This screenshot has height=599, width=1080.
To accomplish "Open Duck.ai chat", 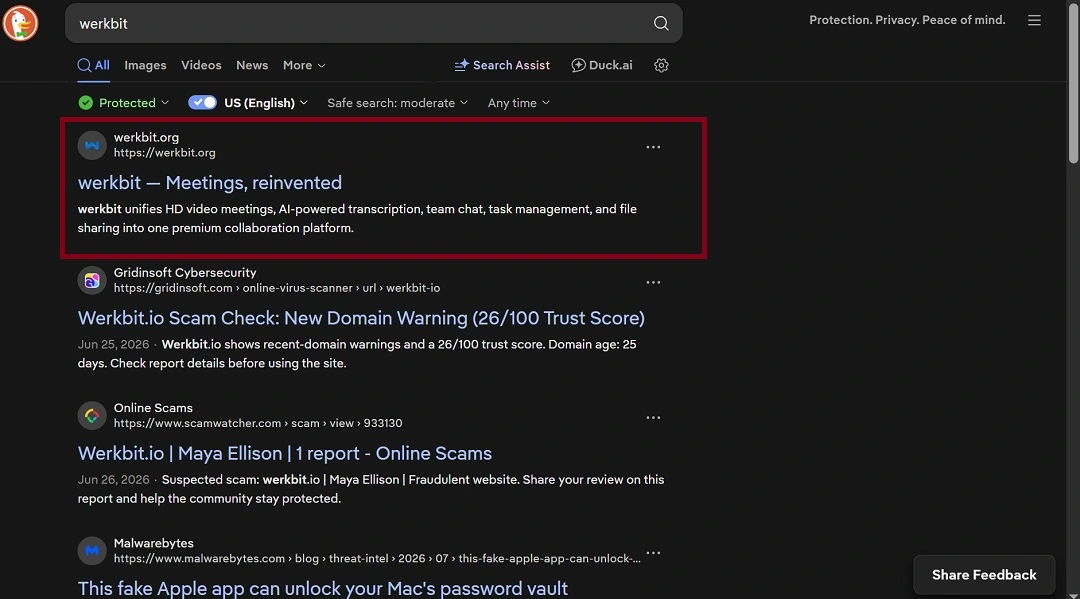I will tap(602, 65).
